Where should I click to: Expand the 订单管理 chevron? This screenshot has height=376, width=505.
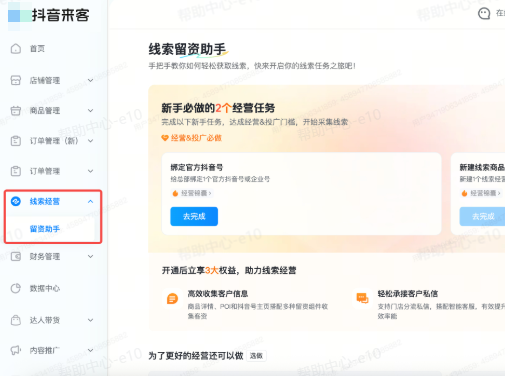click(x=90, y=171)
